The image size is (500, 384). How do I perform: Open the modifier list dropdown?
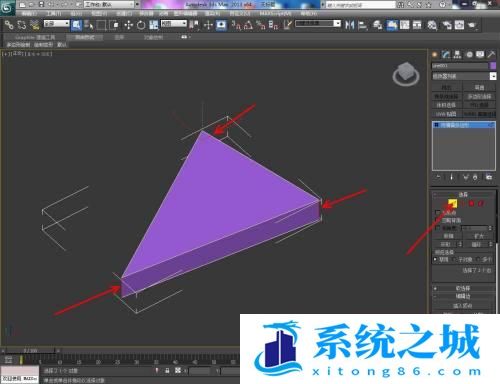coord(464,76)
